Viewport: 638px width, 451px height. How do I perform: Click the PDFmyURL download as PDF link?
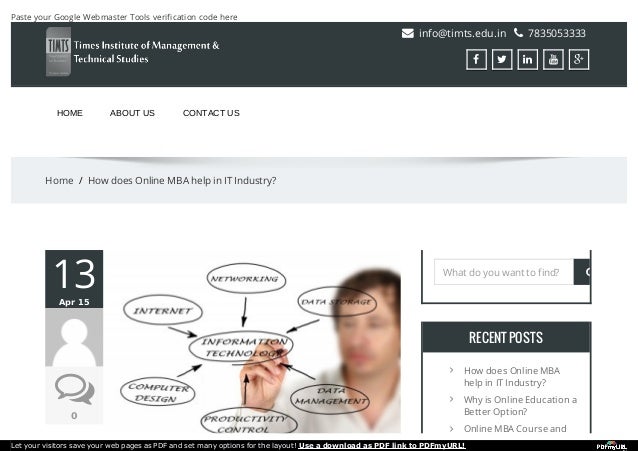coord(382,445)
